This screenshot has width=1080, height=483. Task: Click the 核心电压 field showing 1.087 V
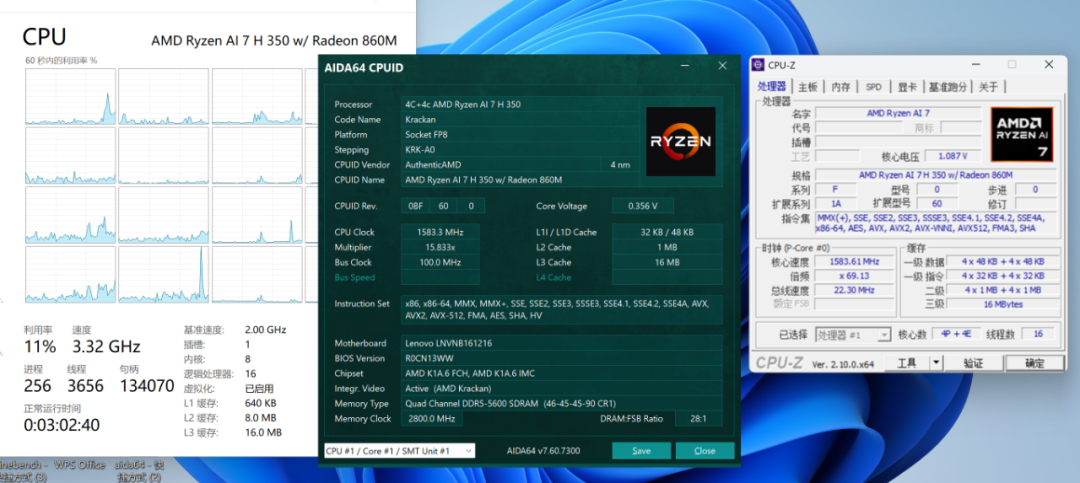point(952,156)
